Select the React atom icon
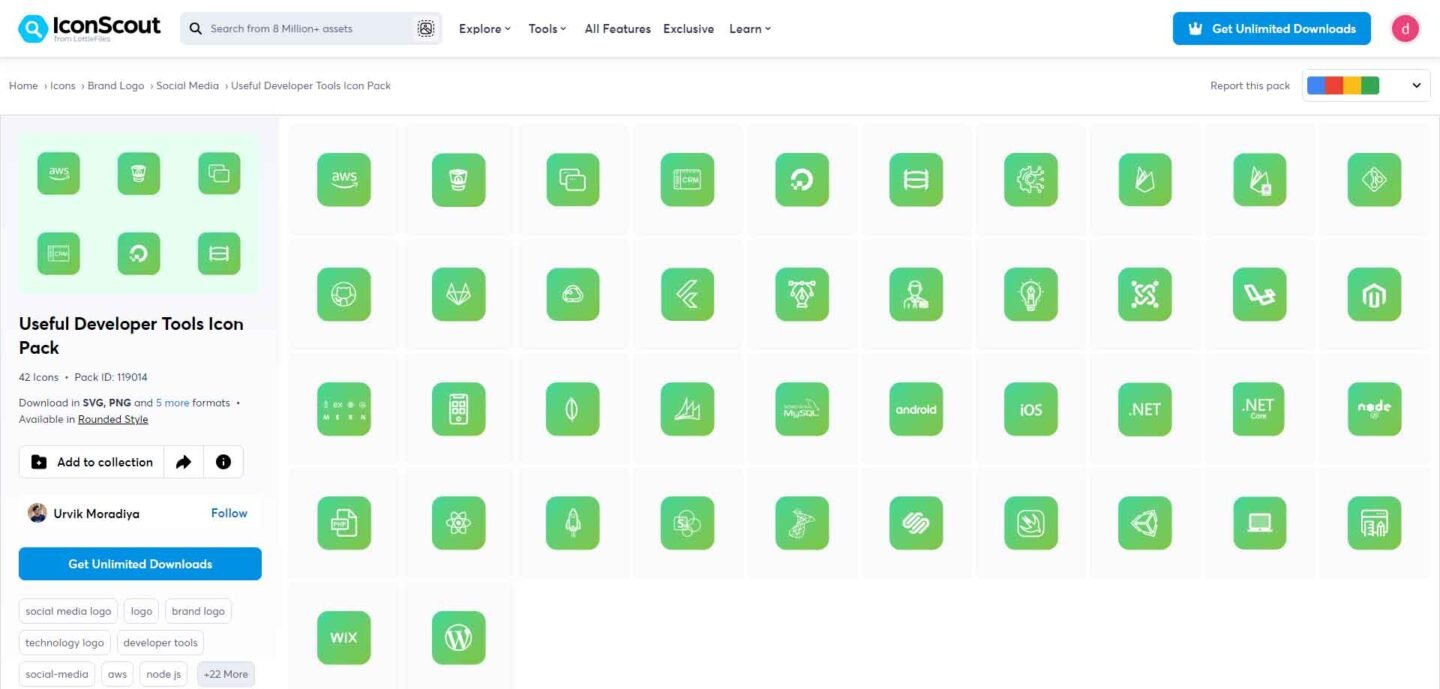The image size is (1440, 689). [459, 523]
